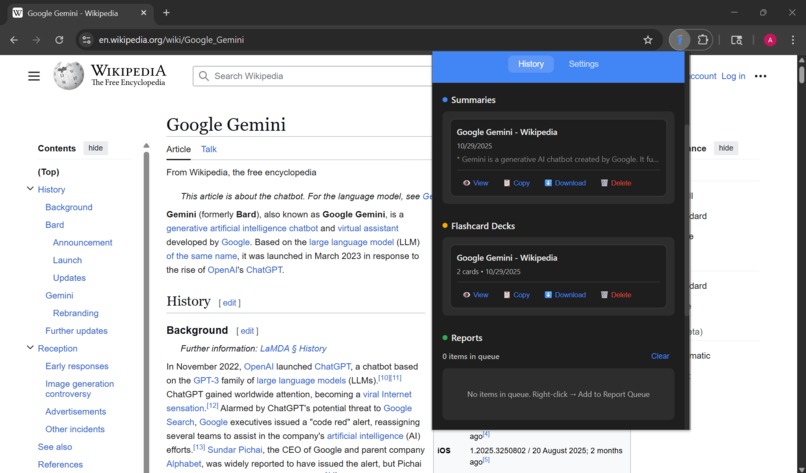Viewport: 806px width, 473px height.
Task: Jump to Bard in contents
Action: point(54,225)
